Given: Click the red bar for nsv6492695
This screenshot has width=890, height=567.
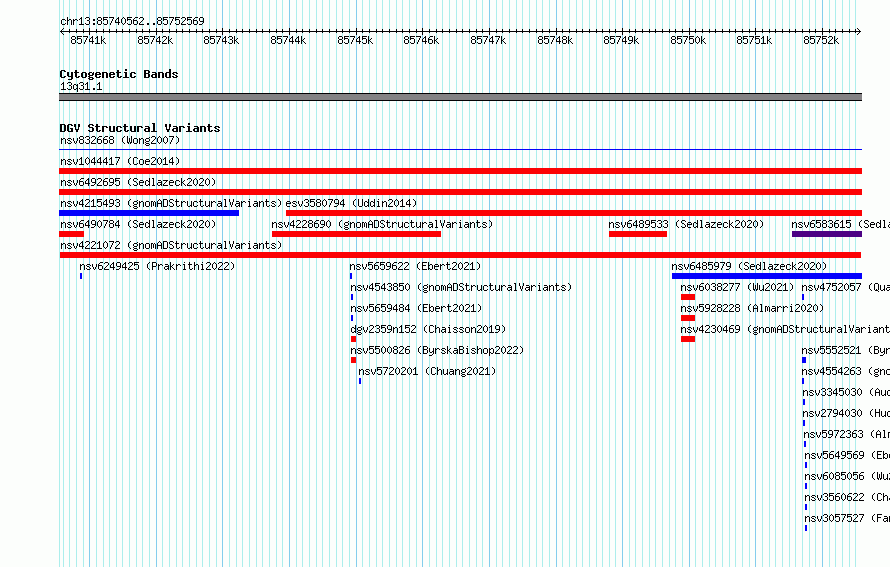Looking at the screenshot, I should [x=460, y=192].
